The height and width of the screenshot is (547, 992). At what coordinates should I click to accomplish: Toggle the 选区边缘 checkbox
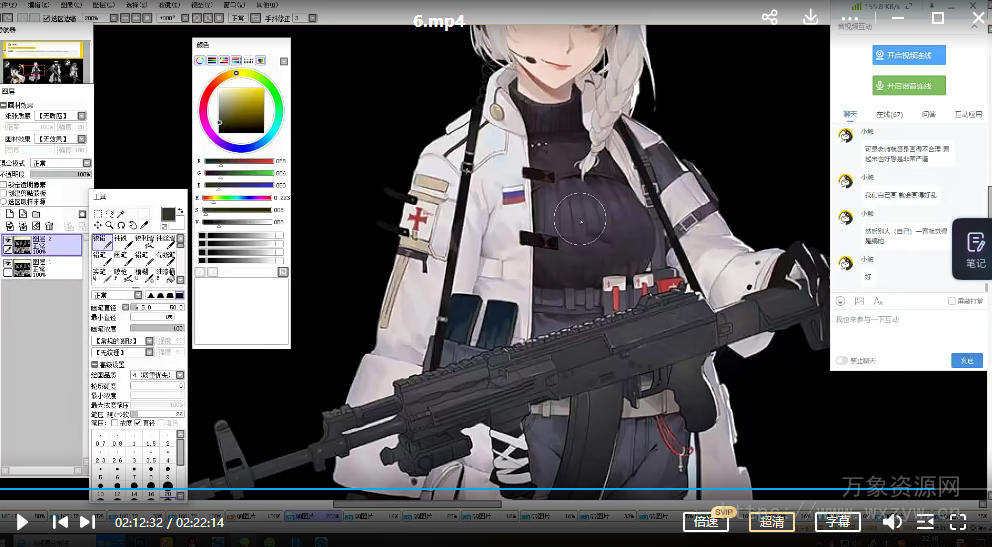47,18
